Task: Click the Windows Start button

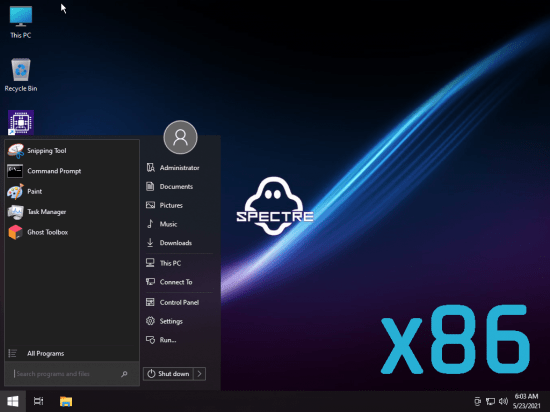Action: tap(13, 401)
